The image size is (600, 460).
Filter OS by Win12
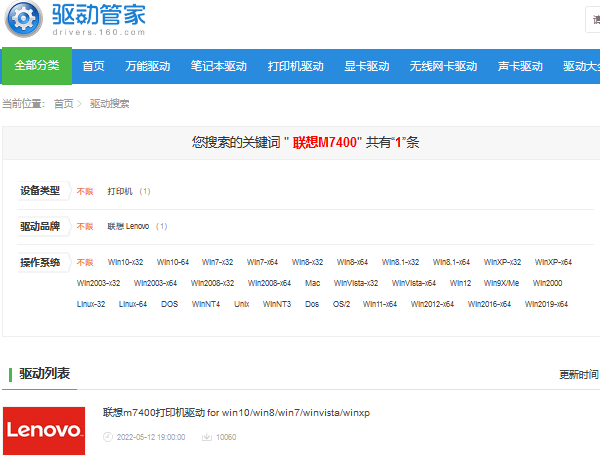pos(460,283)
